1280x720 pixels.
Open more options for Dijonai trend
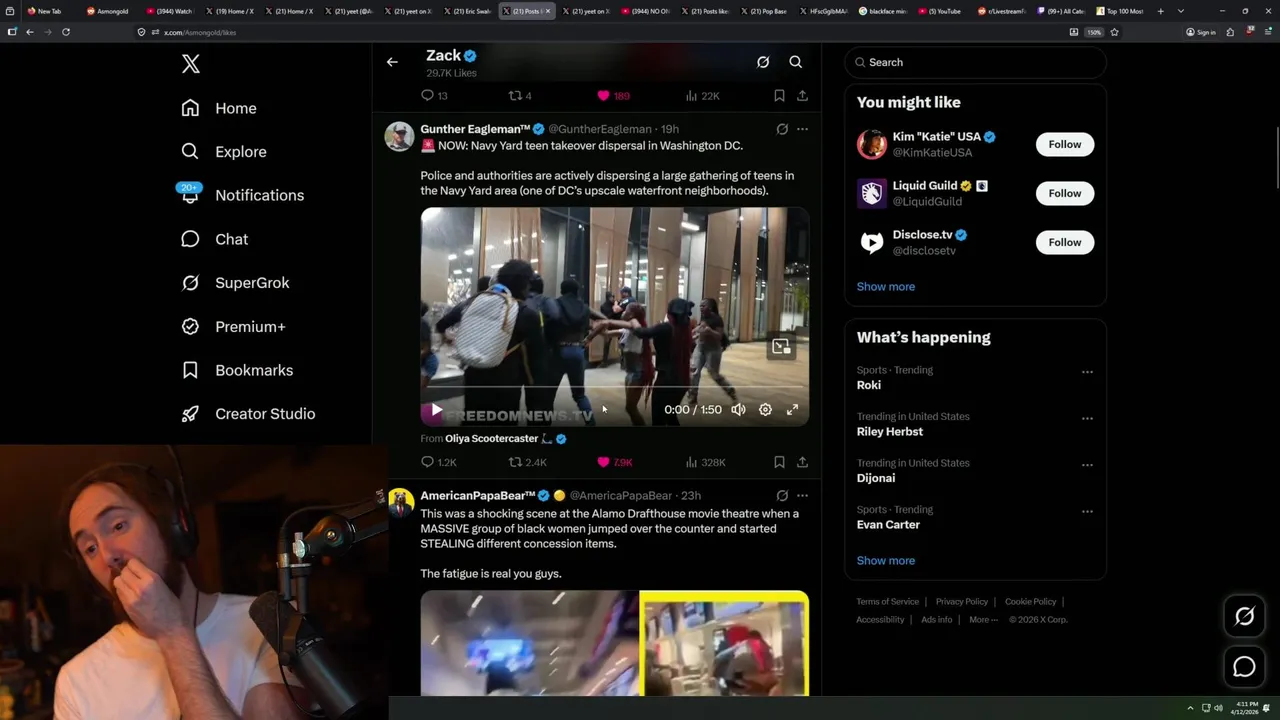(x=1087, y=465)
